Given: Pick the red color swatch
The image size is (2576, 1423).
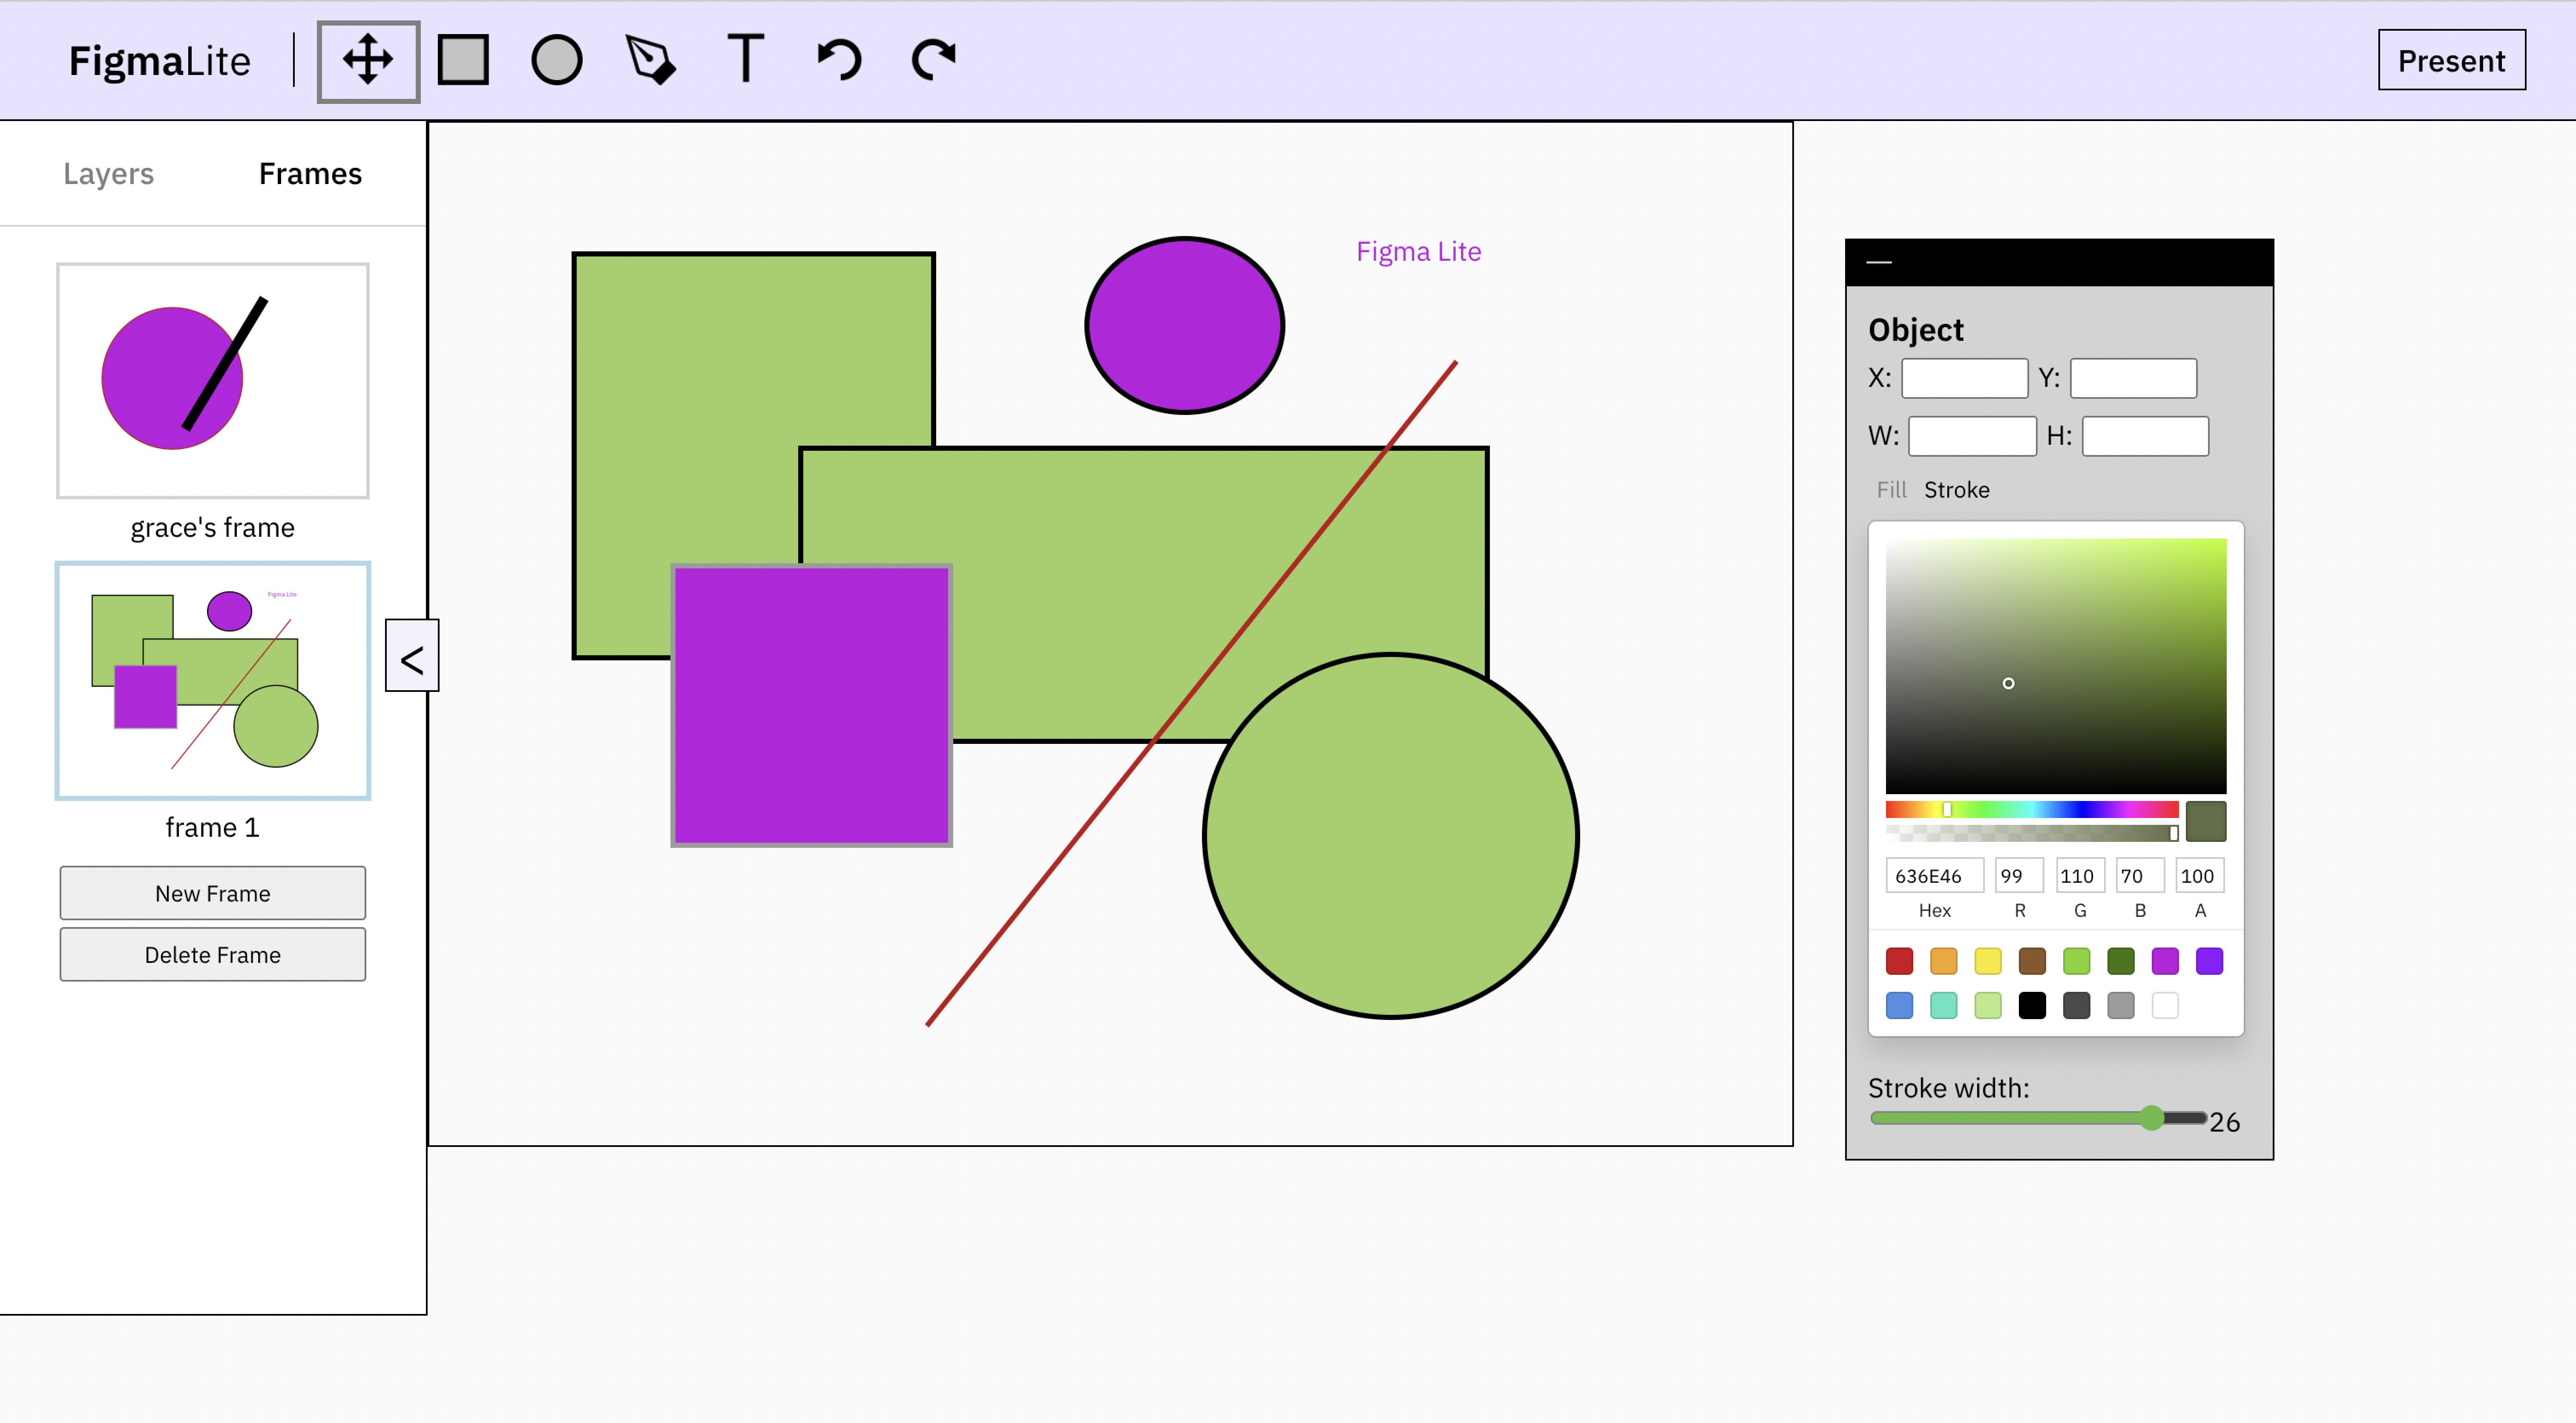Looking at the screenshot, I should click(x=1899, y=961).
